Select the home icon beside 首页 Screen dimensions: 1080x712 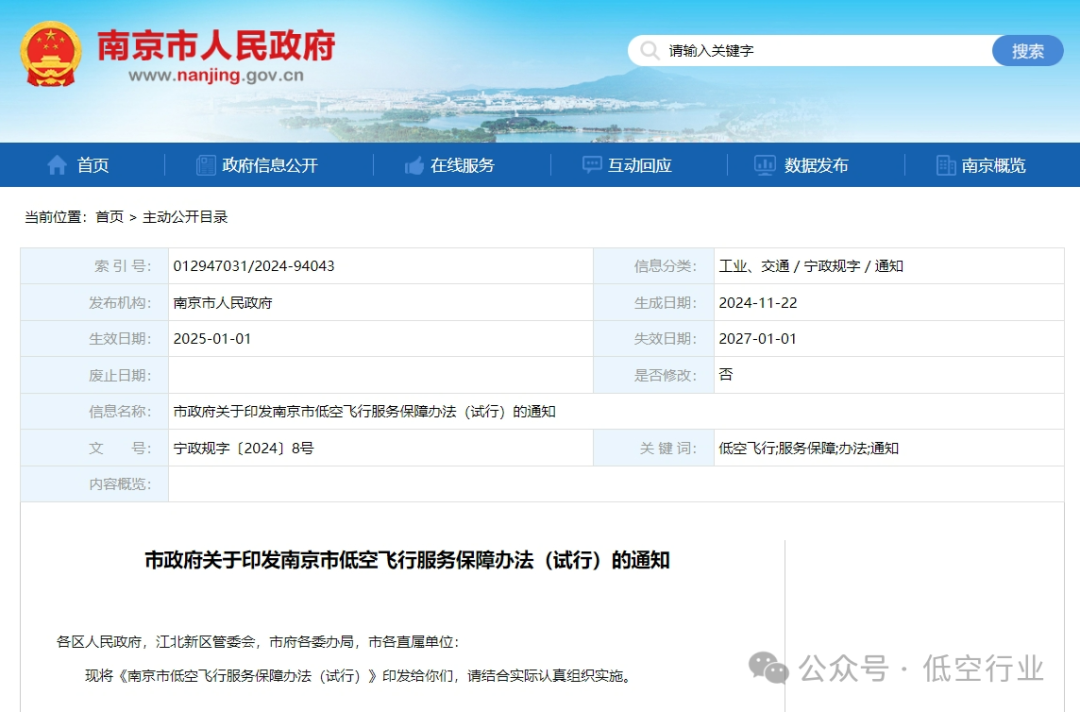point(57,165)
